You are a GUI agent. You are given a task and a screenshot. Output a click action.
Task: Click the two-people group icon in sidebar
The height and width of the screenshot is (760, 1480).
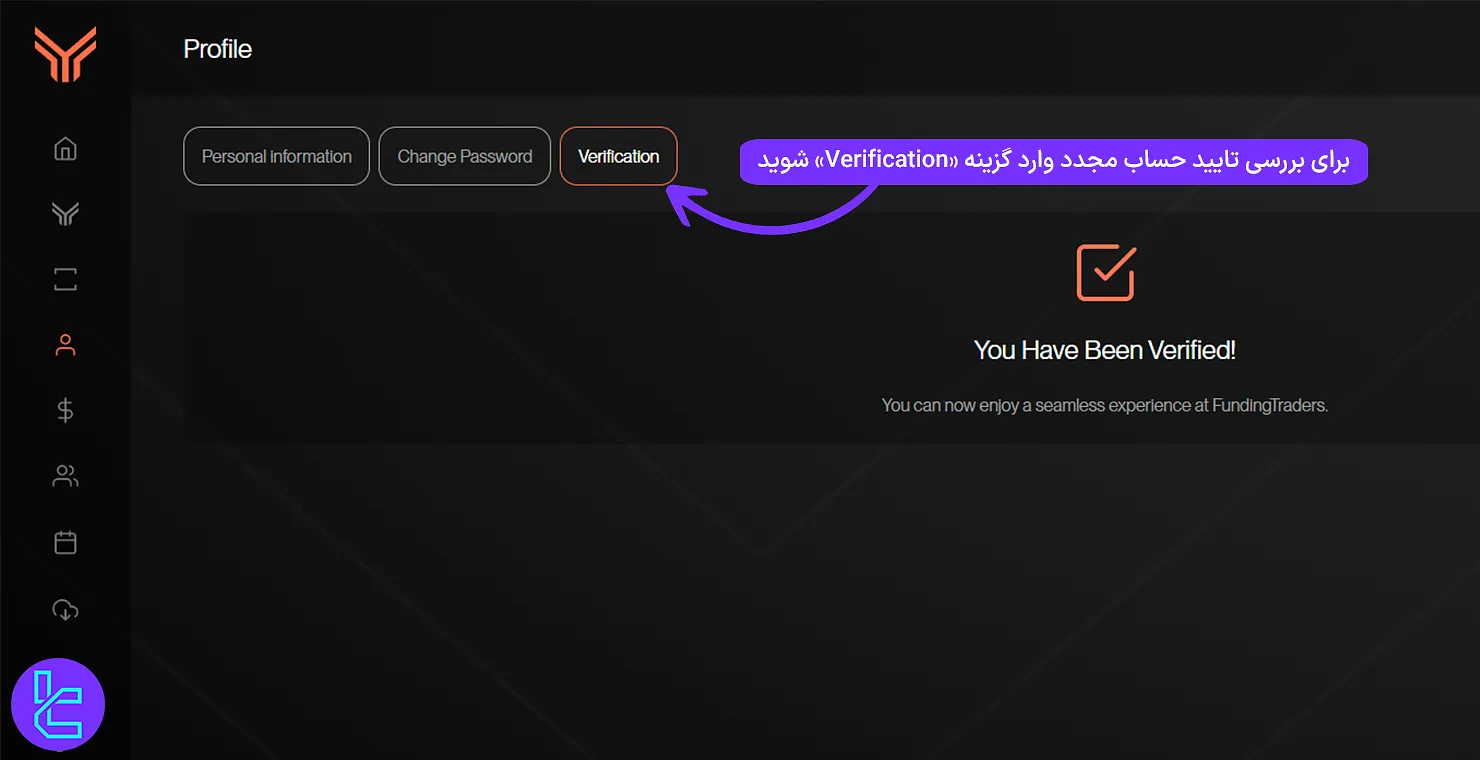pos(65,476)
